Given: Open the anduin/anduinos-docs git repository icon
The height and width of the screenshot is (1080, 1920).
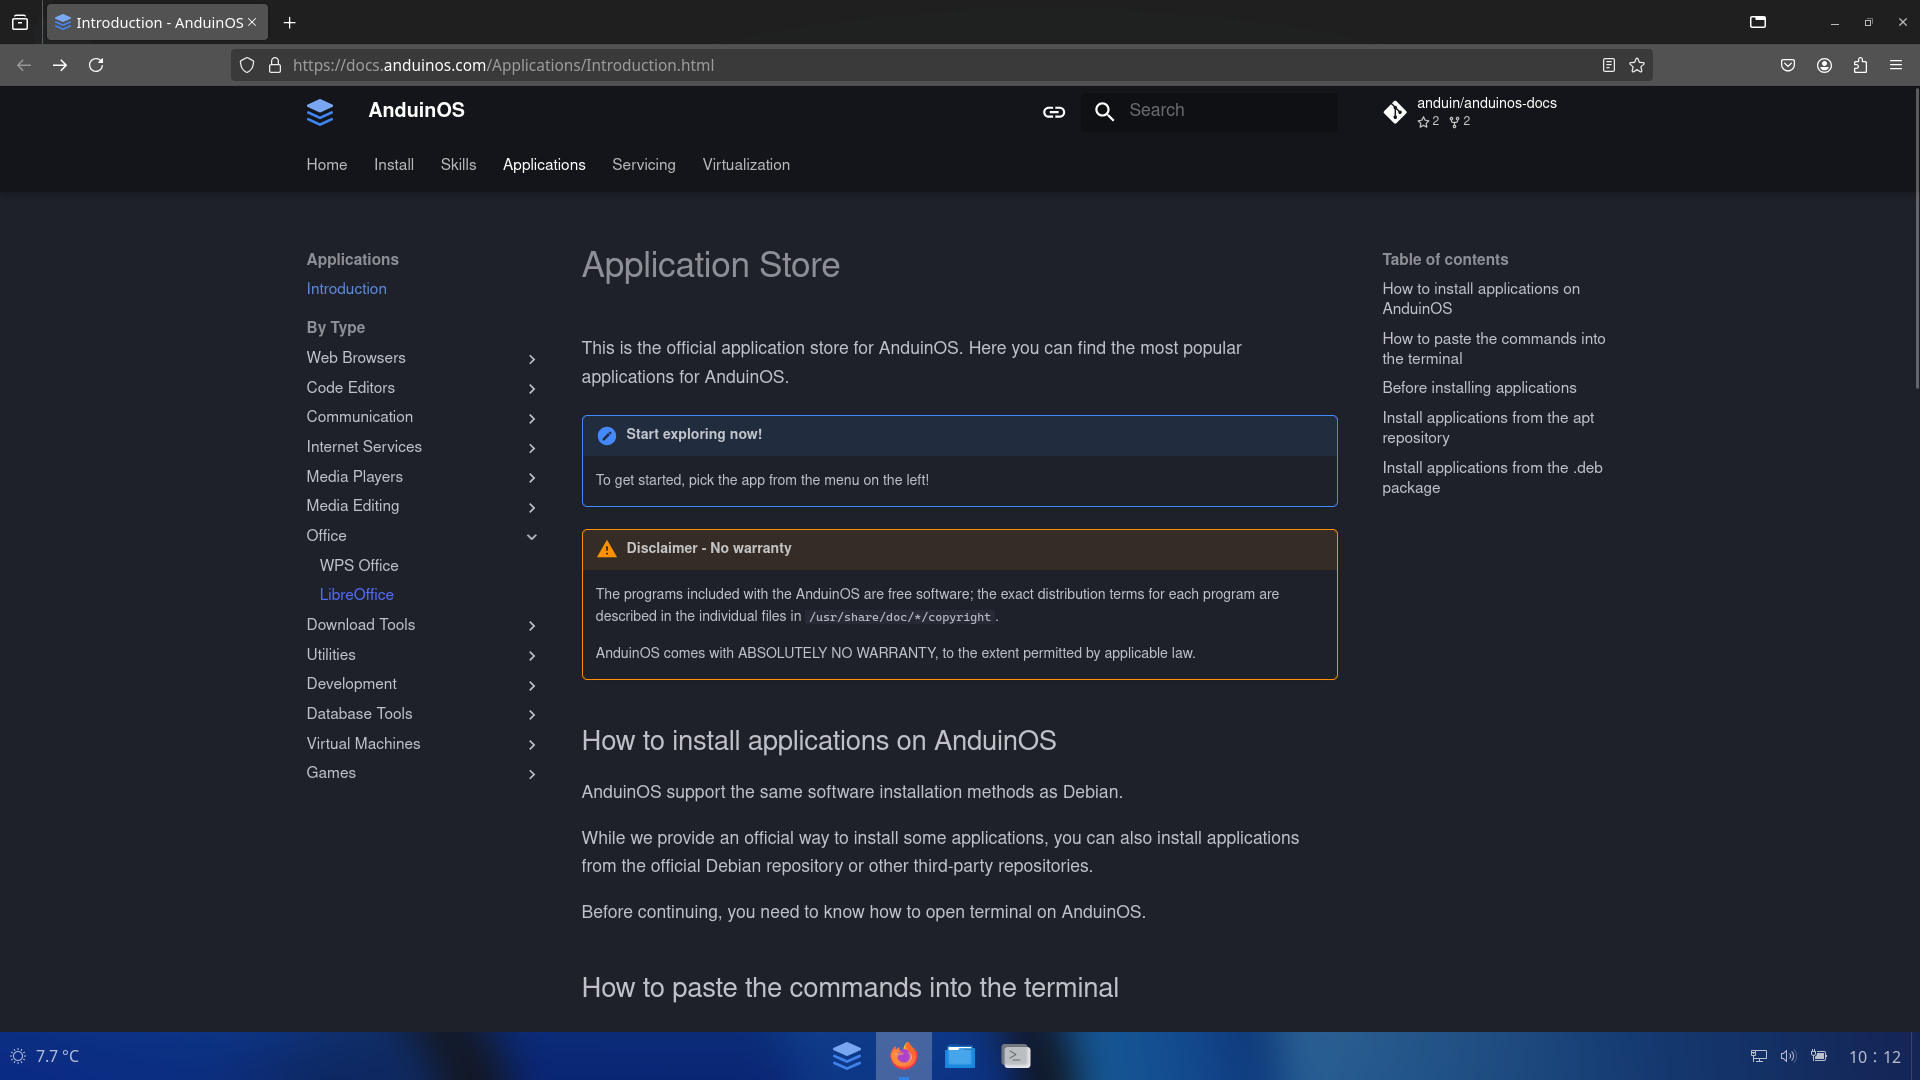Looking at the screenshot, I should [x=1395, y=112].
